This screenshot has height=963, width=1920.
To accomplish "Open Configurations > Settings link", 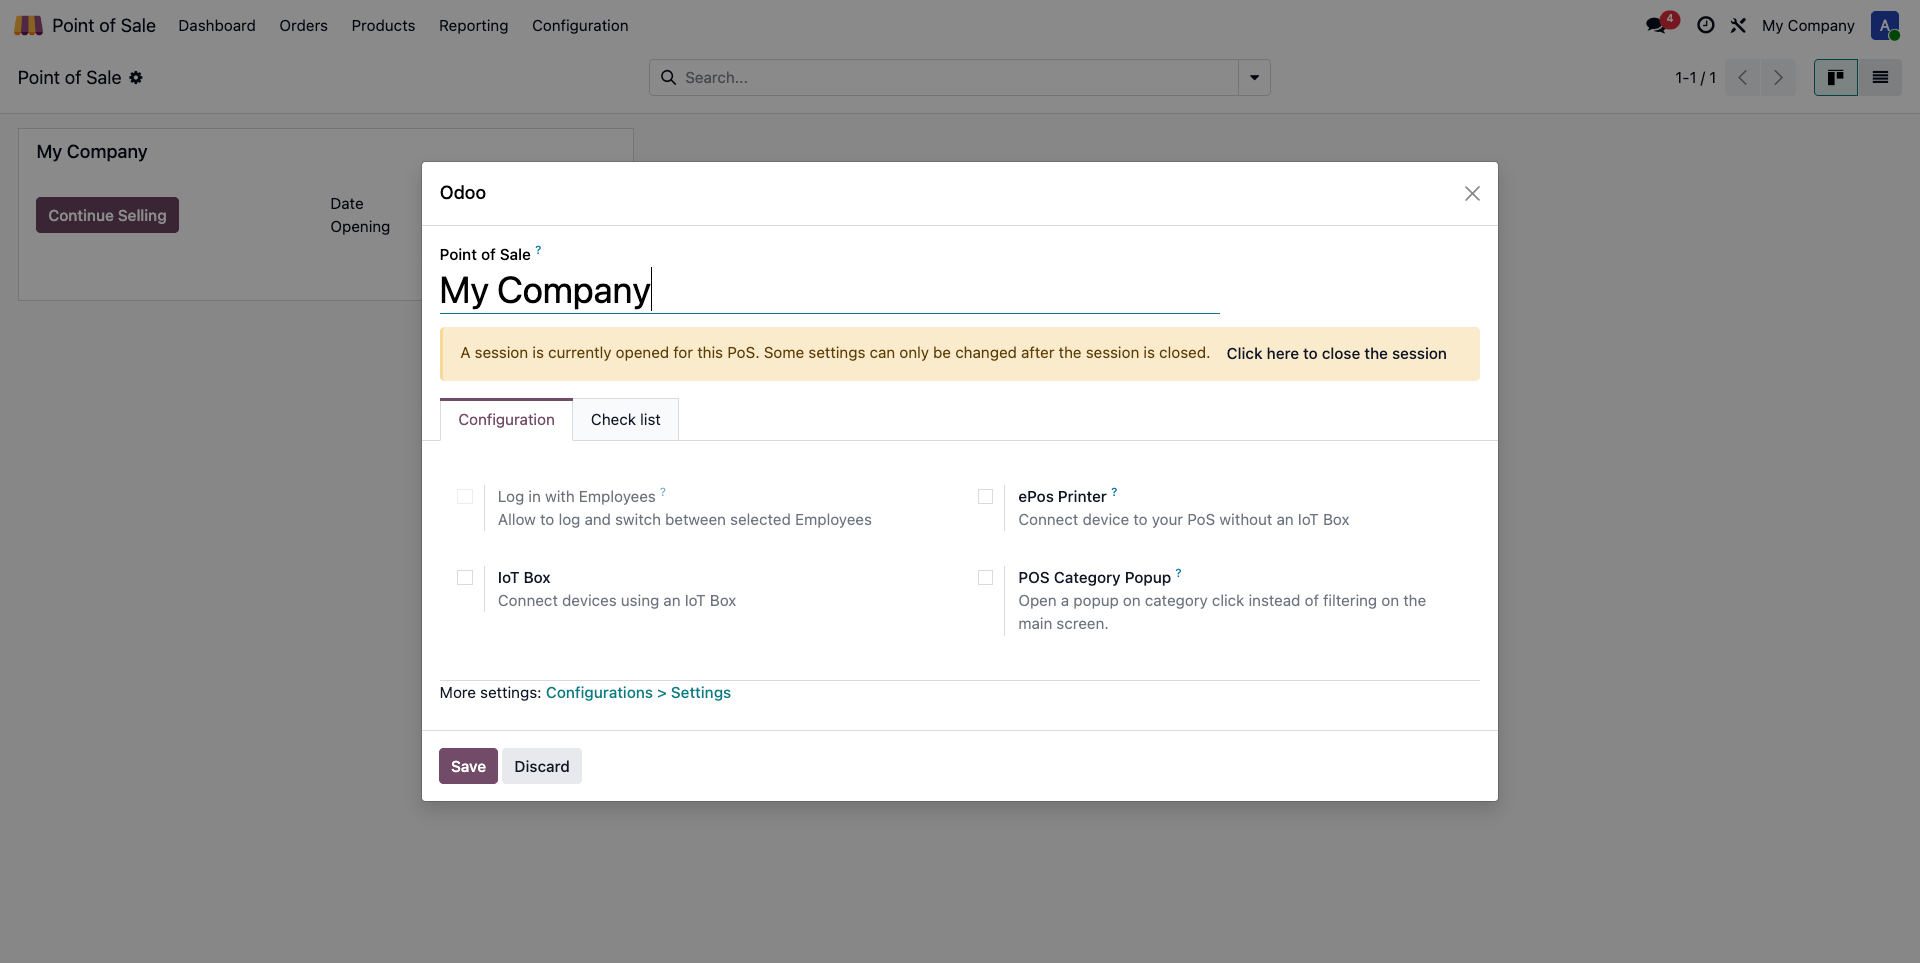I will [x=638, y=692].
